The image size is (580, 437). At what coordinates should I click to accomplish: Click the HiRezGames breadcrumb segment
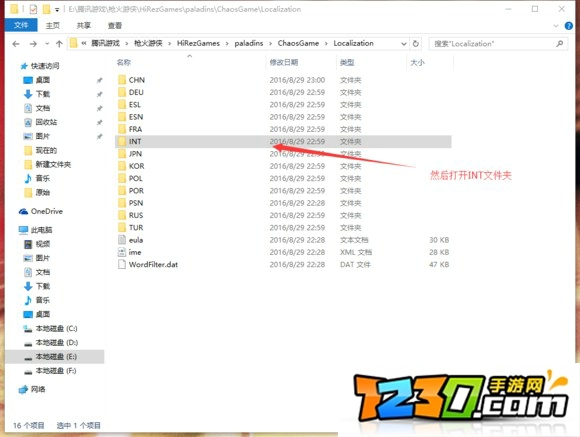tap(198, 43)
